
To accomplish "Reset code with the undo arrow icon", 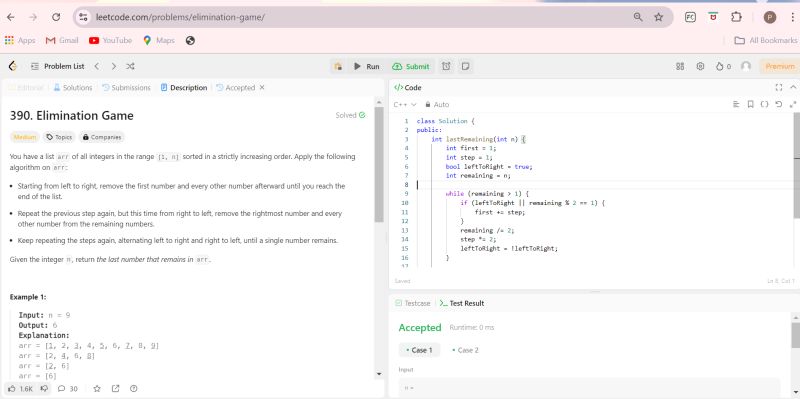I will pyautogui.click(x=779, y=104).
